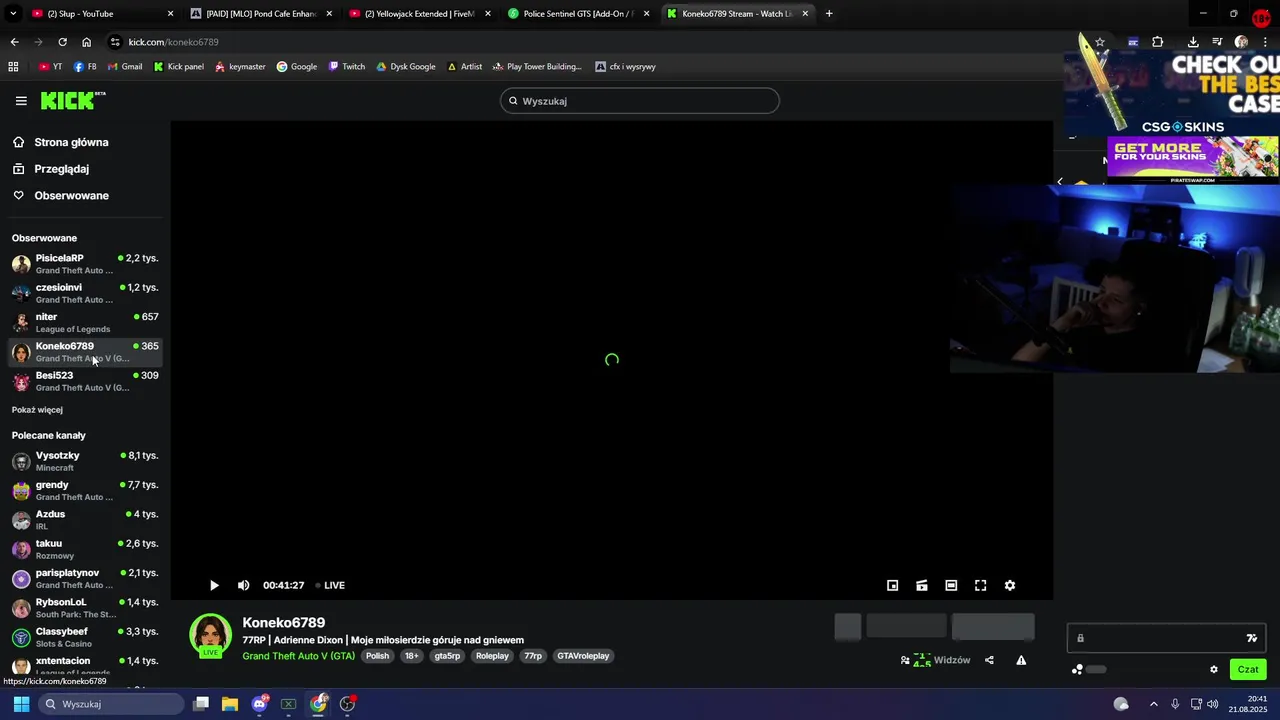Mute the stream volume speaker icon
The image size is (1280, 720).
[x=243, y=585]
